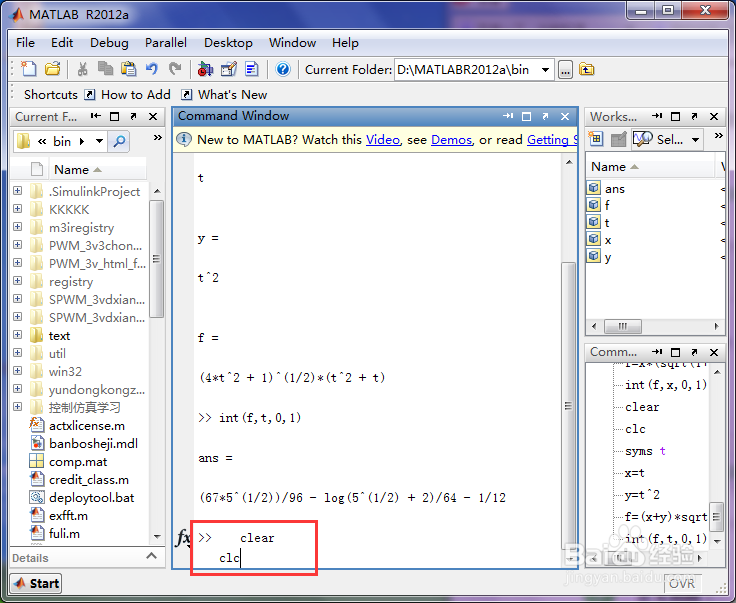736x603 pixels.
Task: Open GUIDE icon in toolbar
Action: pyautogui.click(x=229, y=69)
